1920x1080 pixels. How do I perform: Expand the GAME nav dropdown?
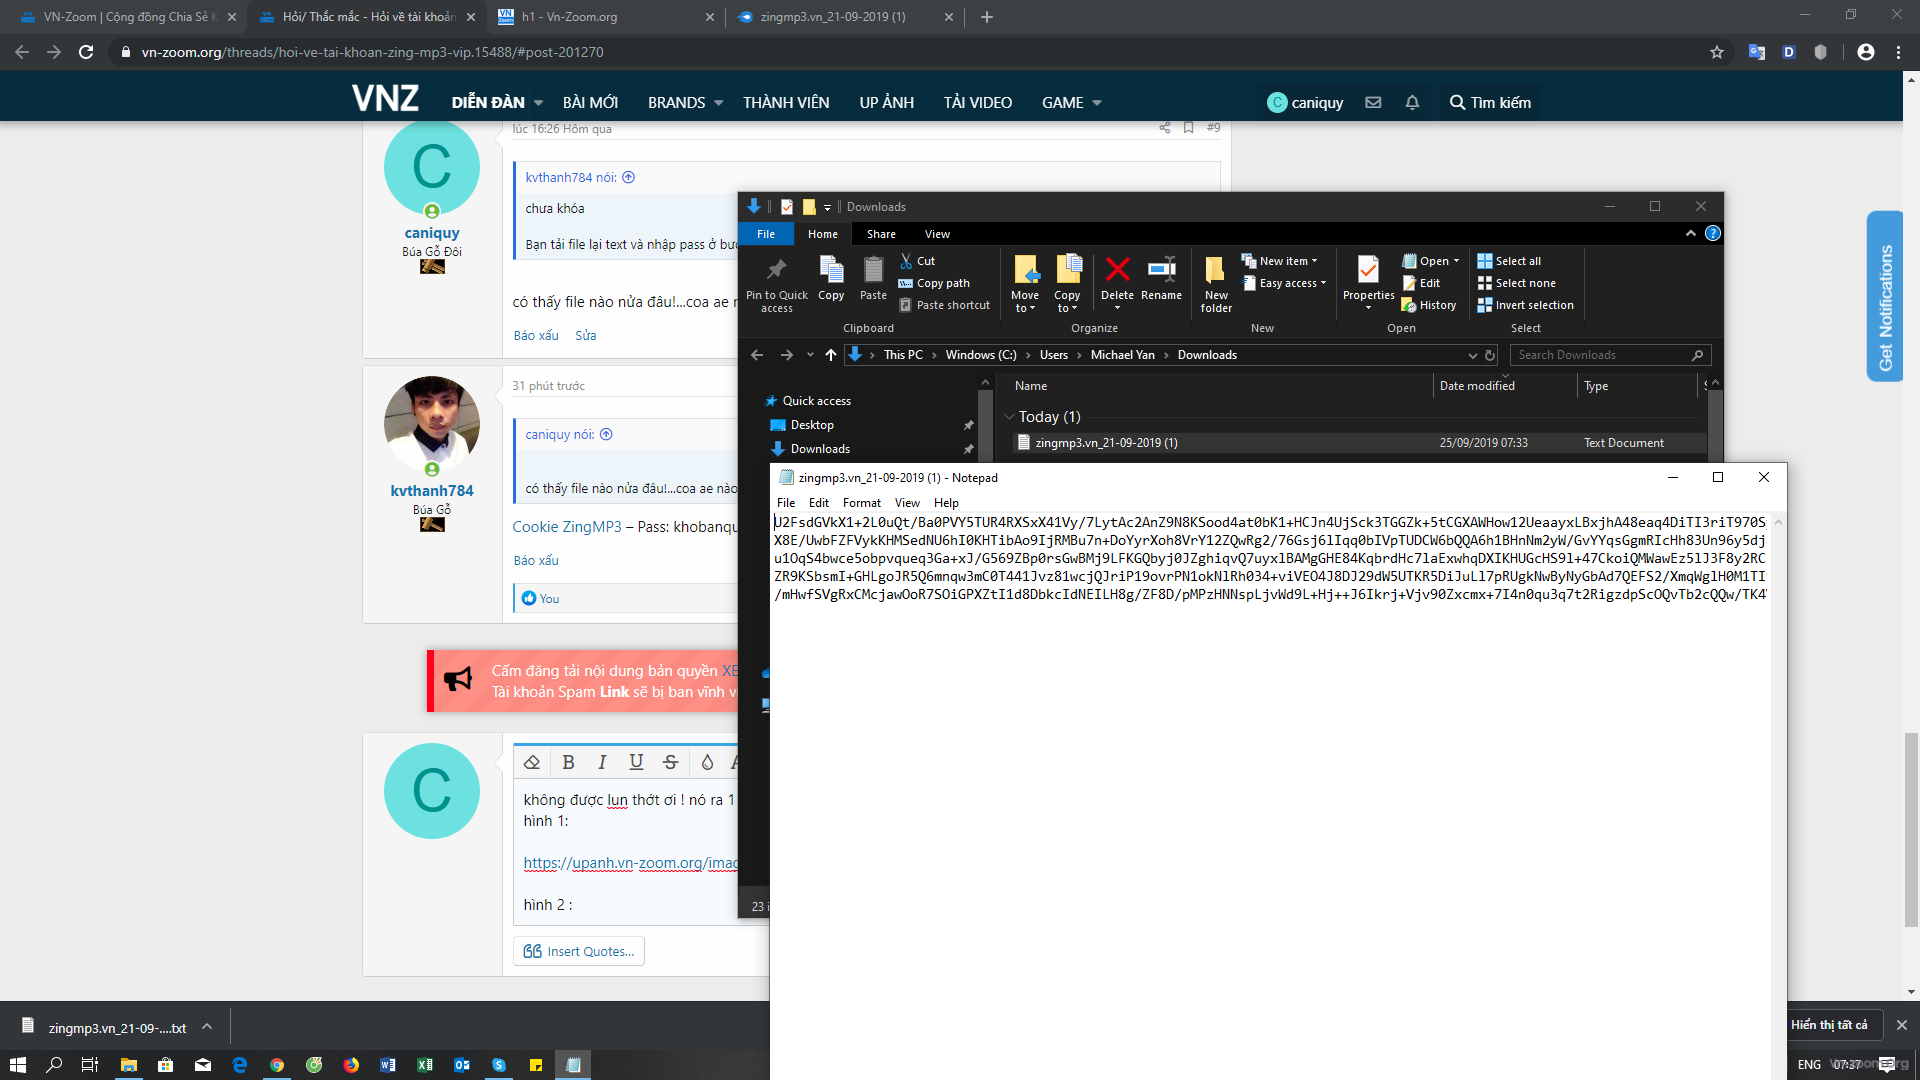click(x=1097, y=103)
